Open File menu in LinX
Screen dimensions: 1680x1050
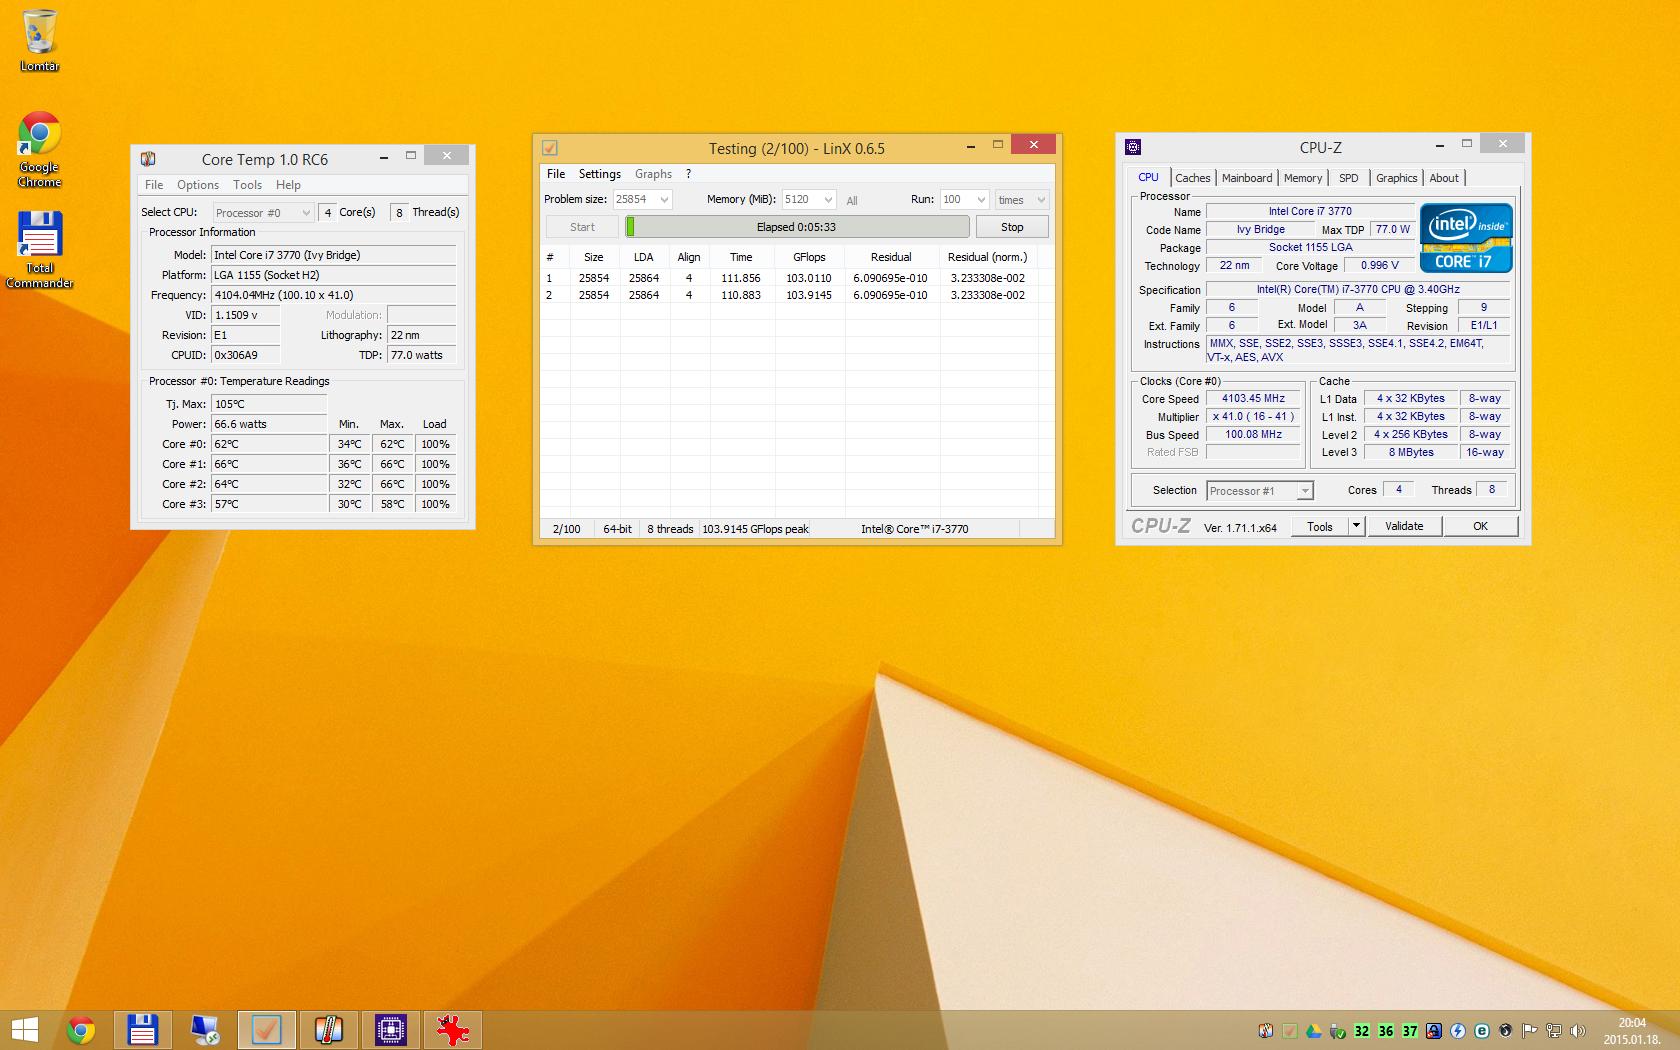coord(556,174)
